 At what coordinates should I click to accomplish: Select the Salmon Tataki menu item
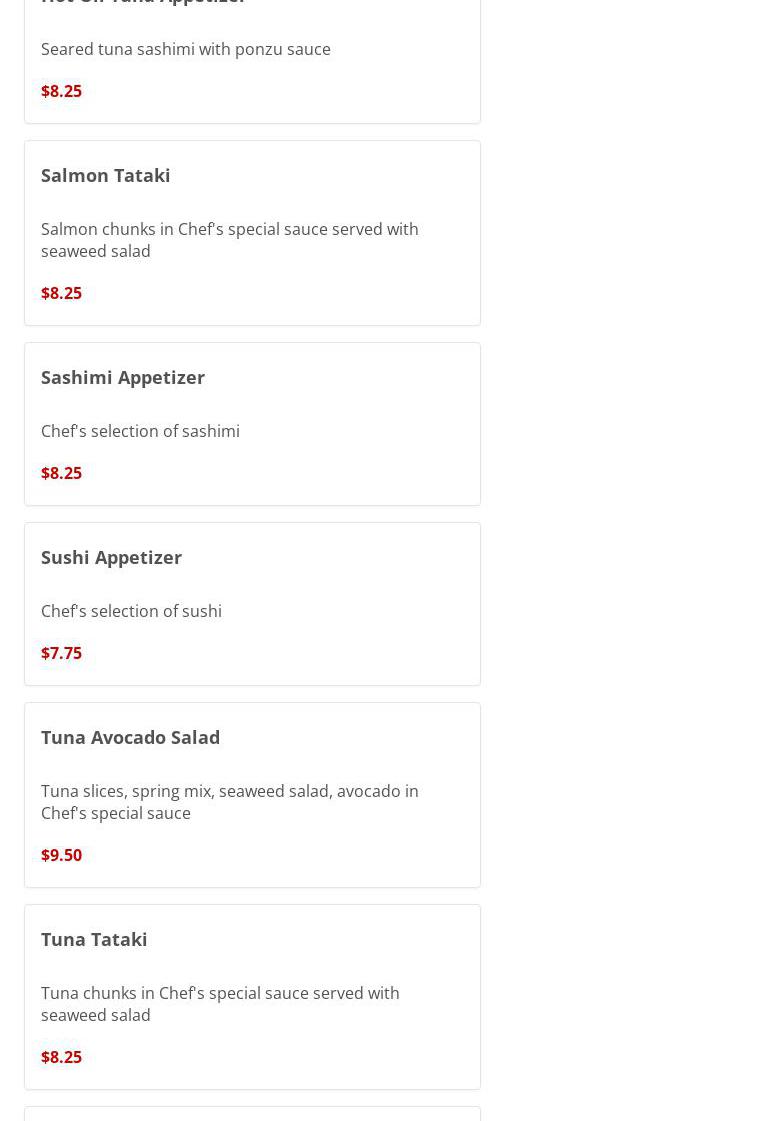tap(105, 175)
